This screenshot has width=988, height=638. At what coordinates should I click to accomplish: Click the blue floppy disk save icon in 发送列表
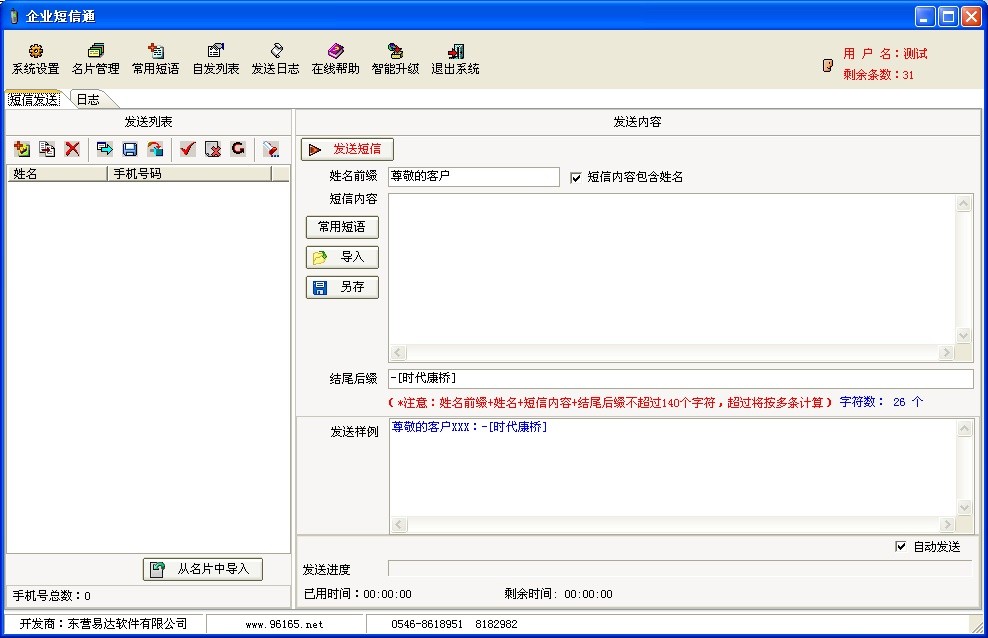tap(129, 149)
